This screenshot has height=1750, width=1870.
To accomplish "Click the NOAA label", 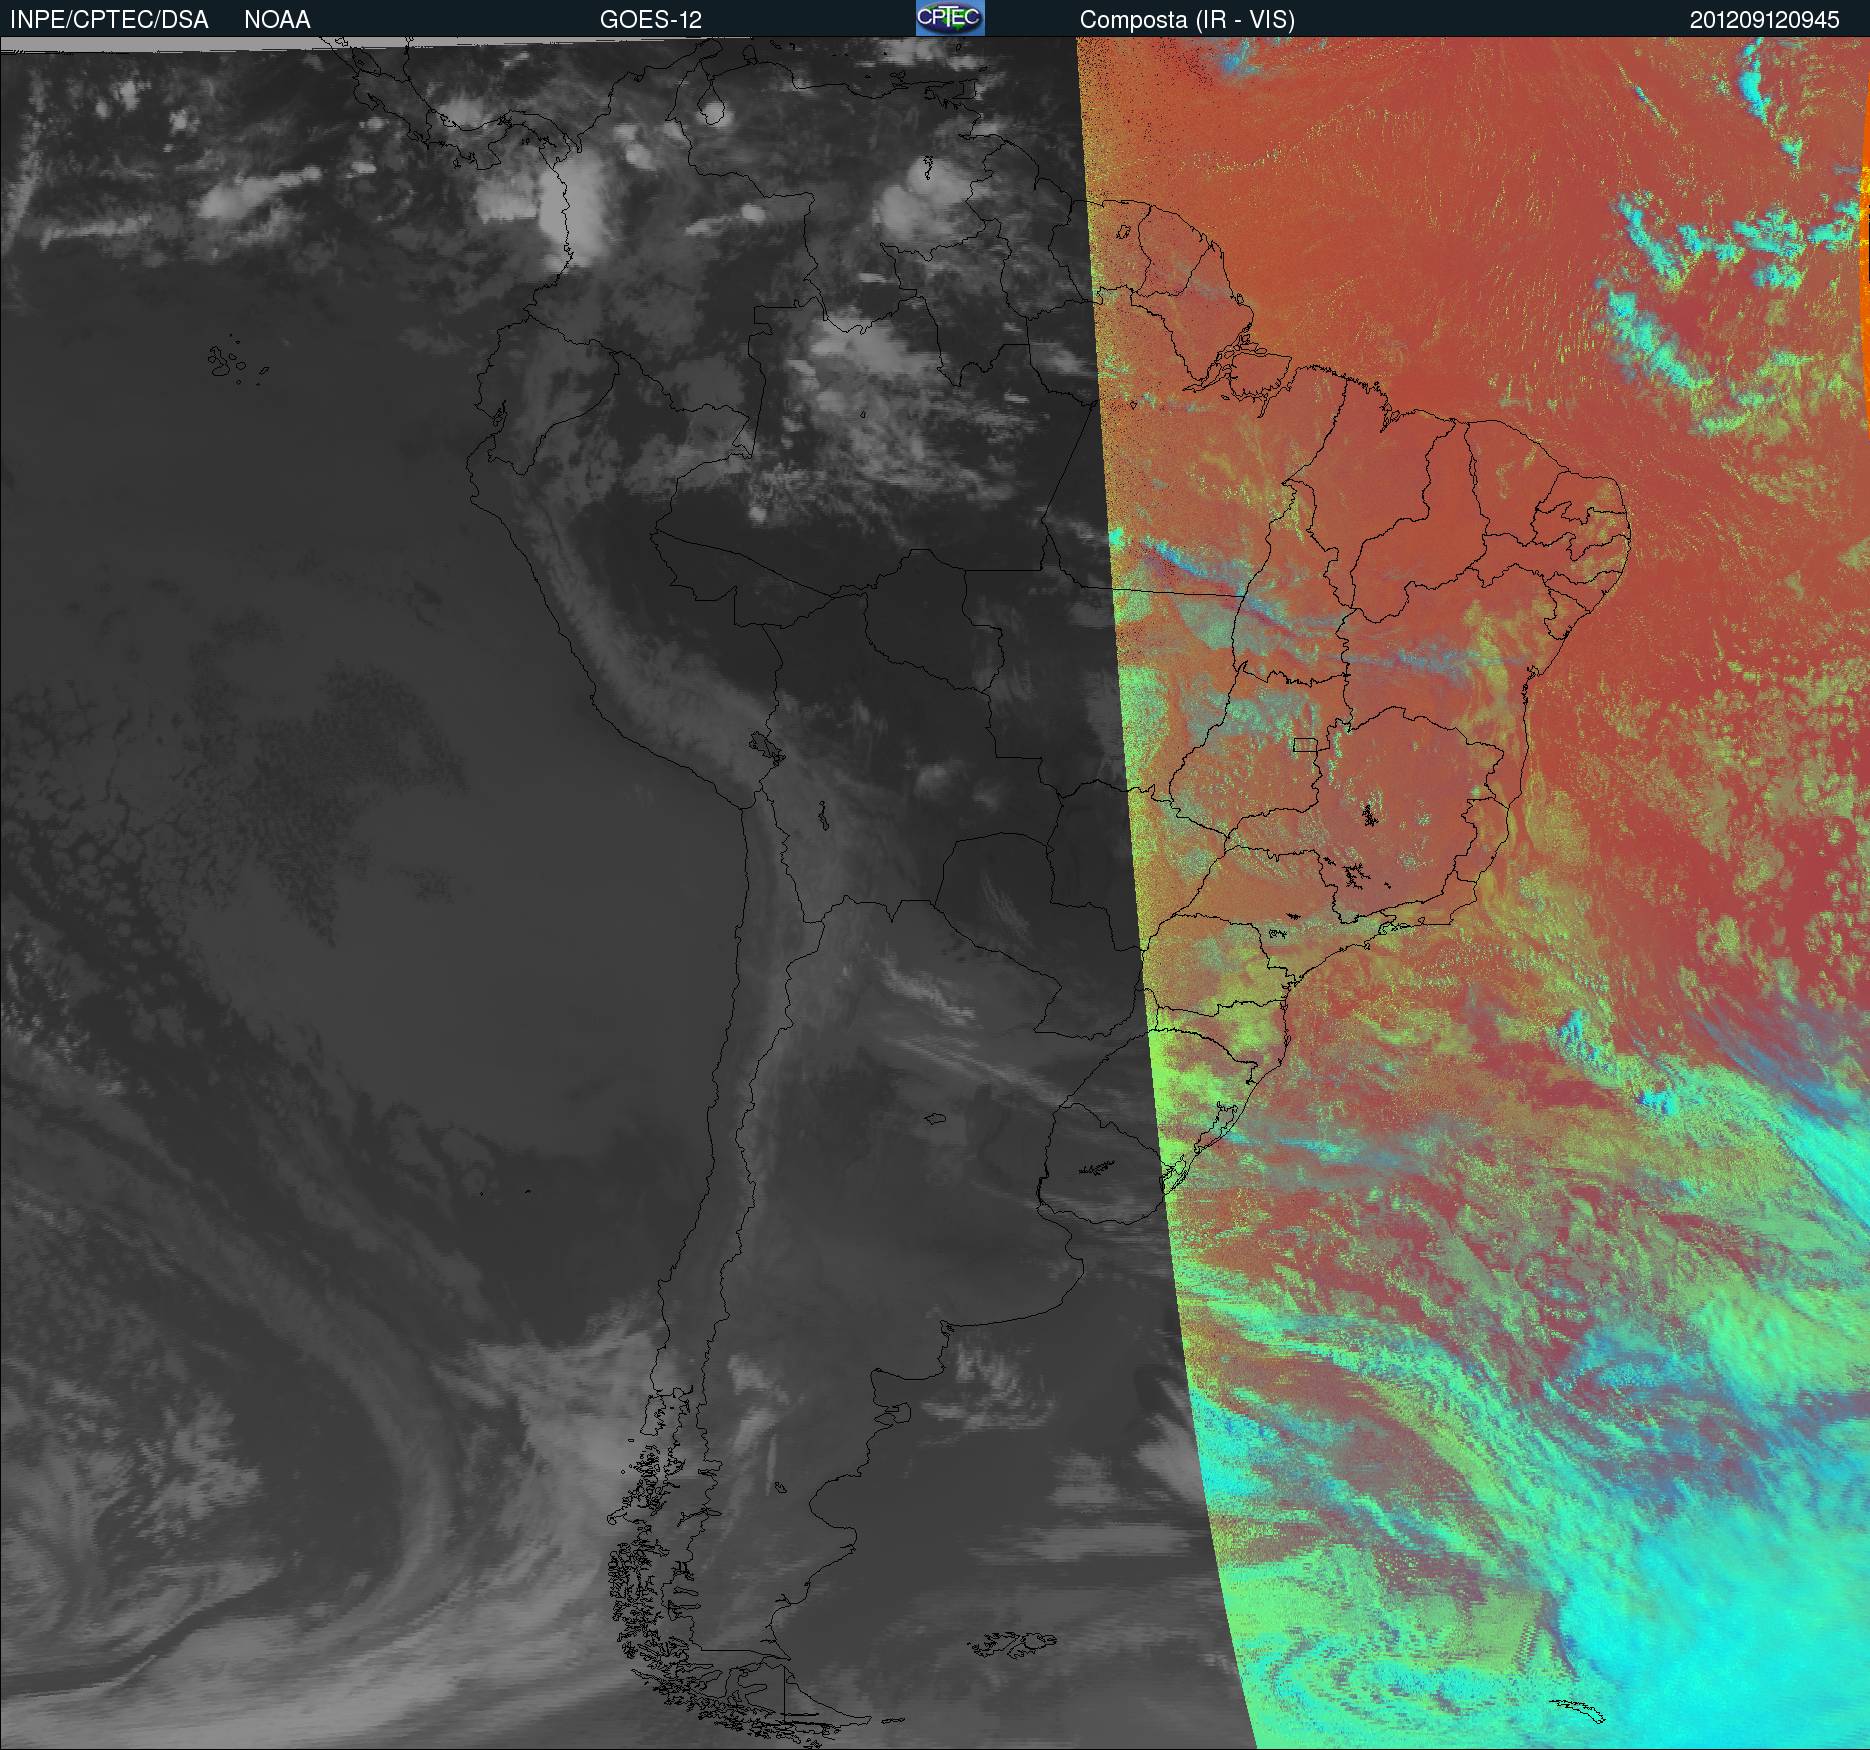I will pyautogui.click(x=277, y=19).
